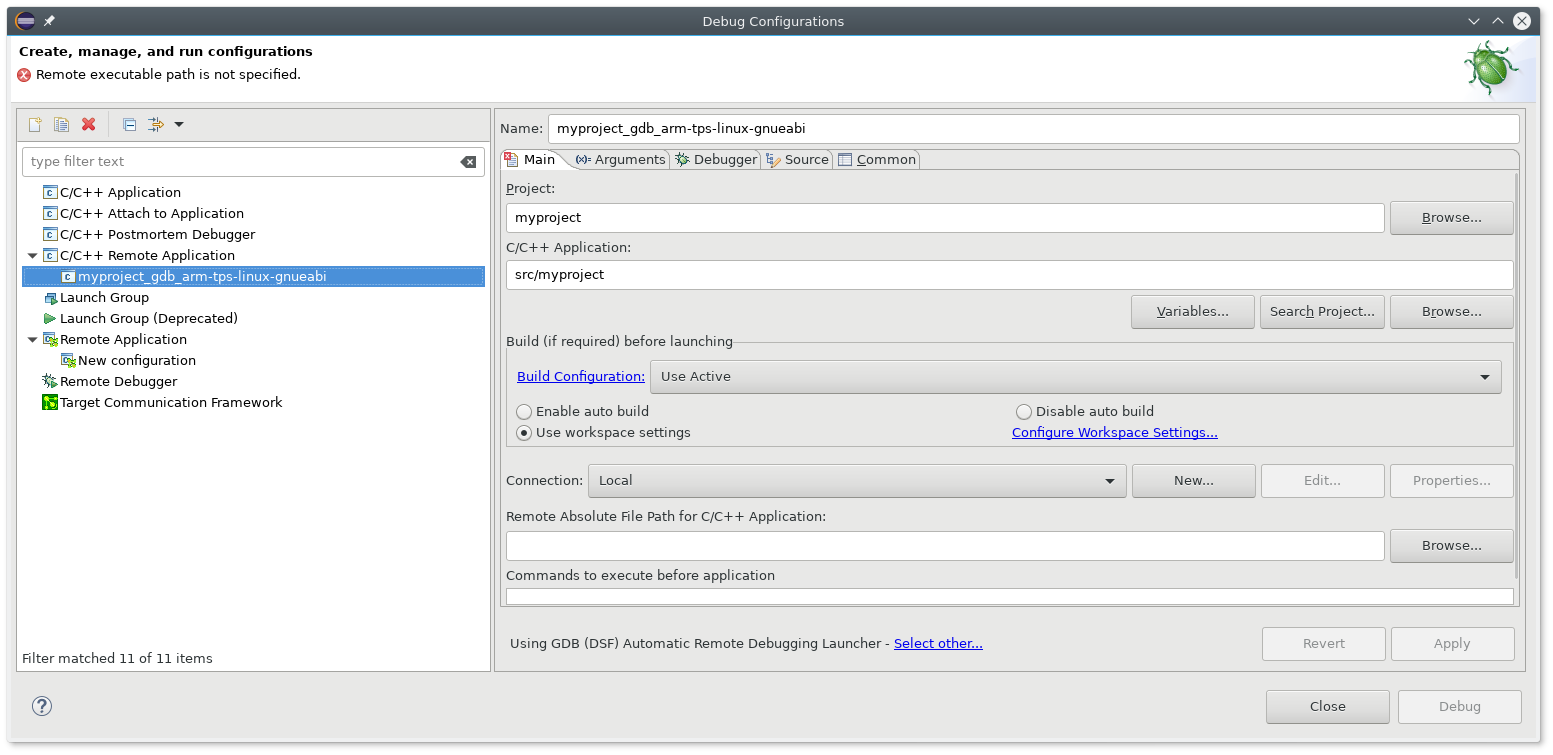Open the Build Configuration Use Active dropdown
This screenshot has height=755, width=1553.
1075,377
